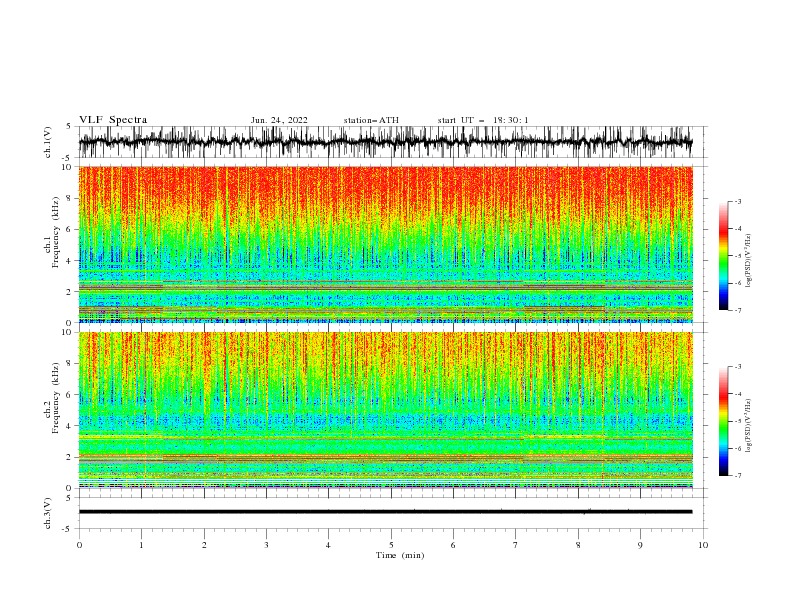The width and height of the screenshot is (792, 612).
Task: Click time axis tick label "7"
Action: tap(516, 545)
